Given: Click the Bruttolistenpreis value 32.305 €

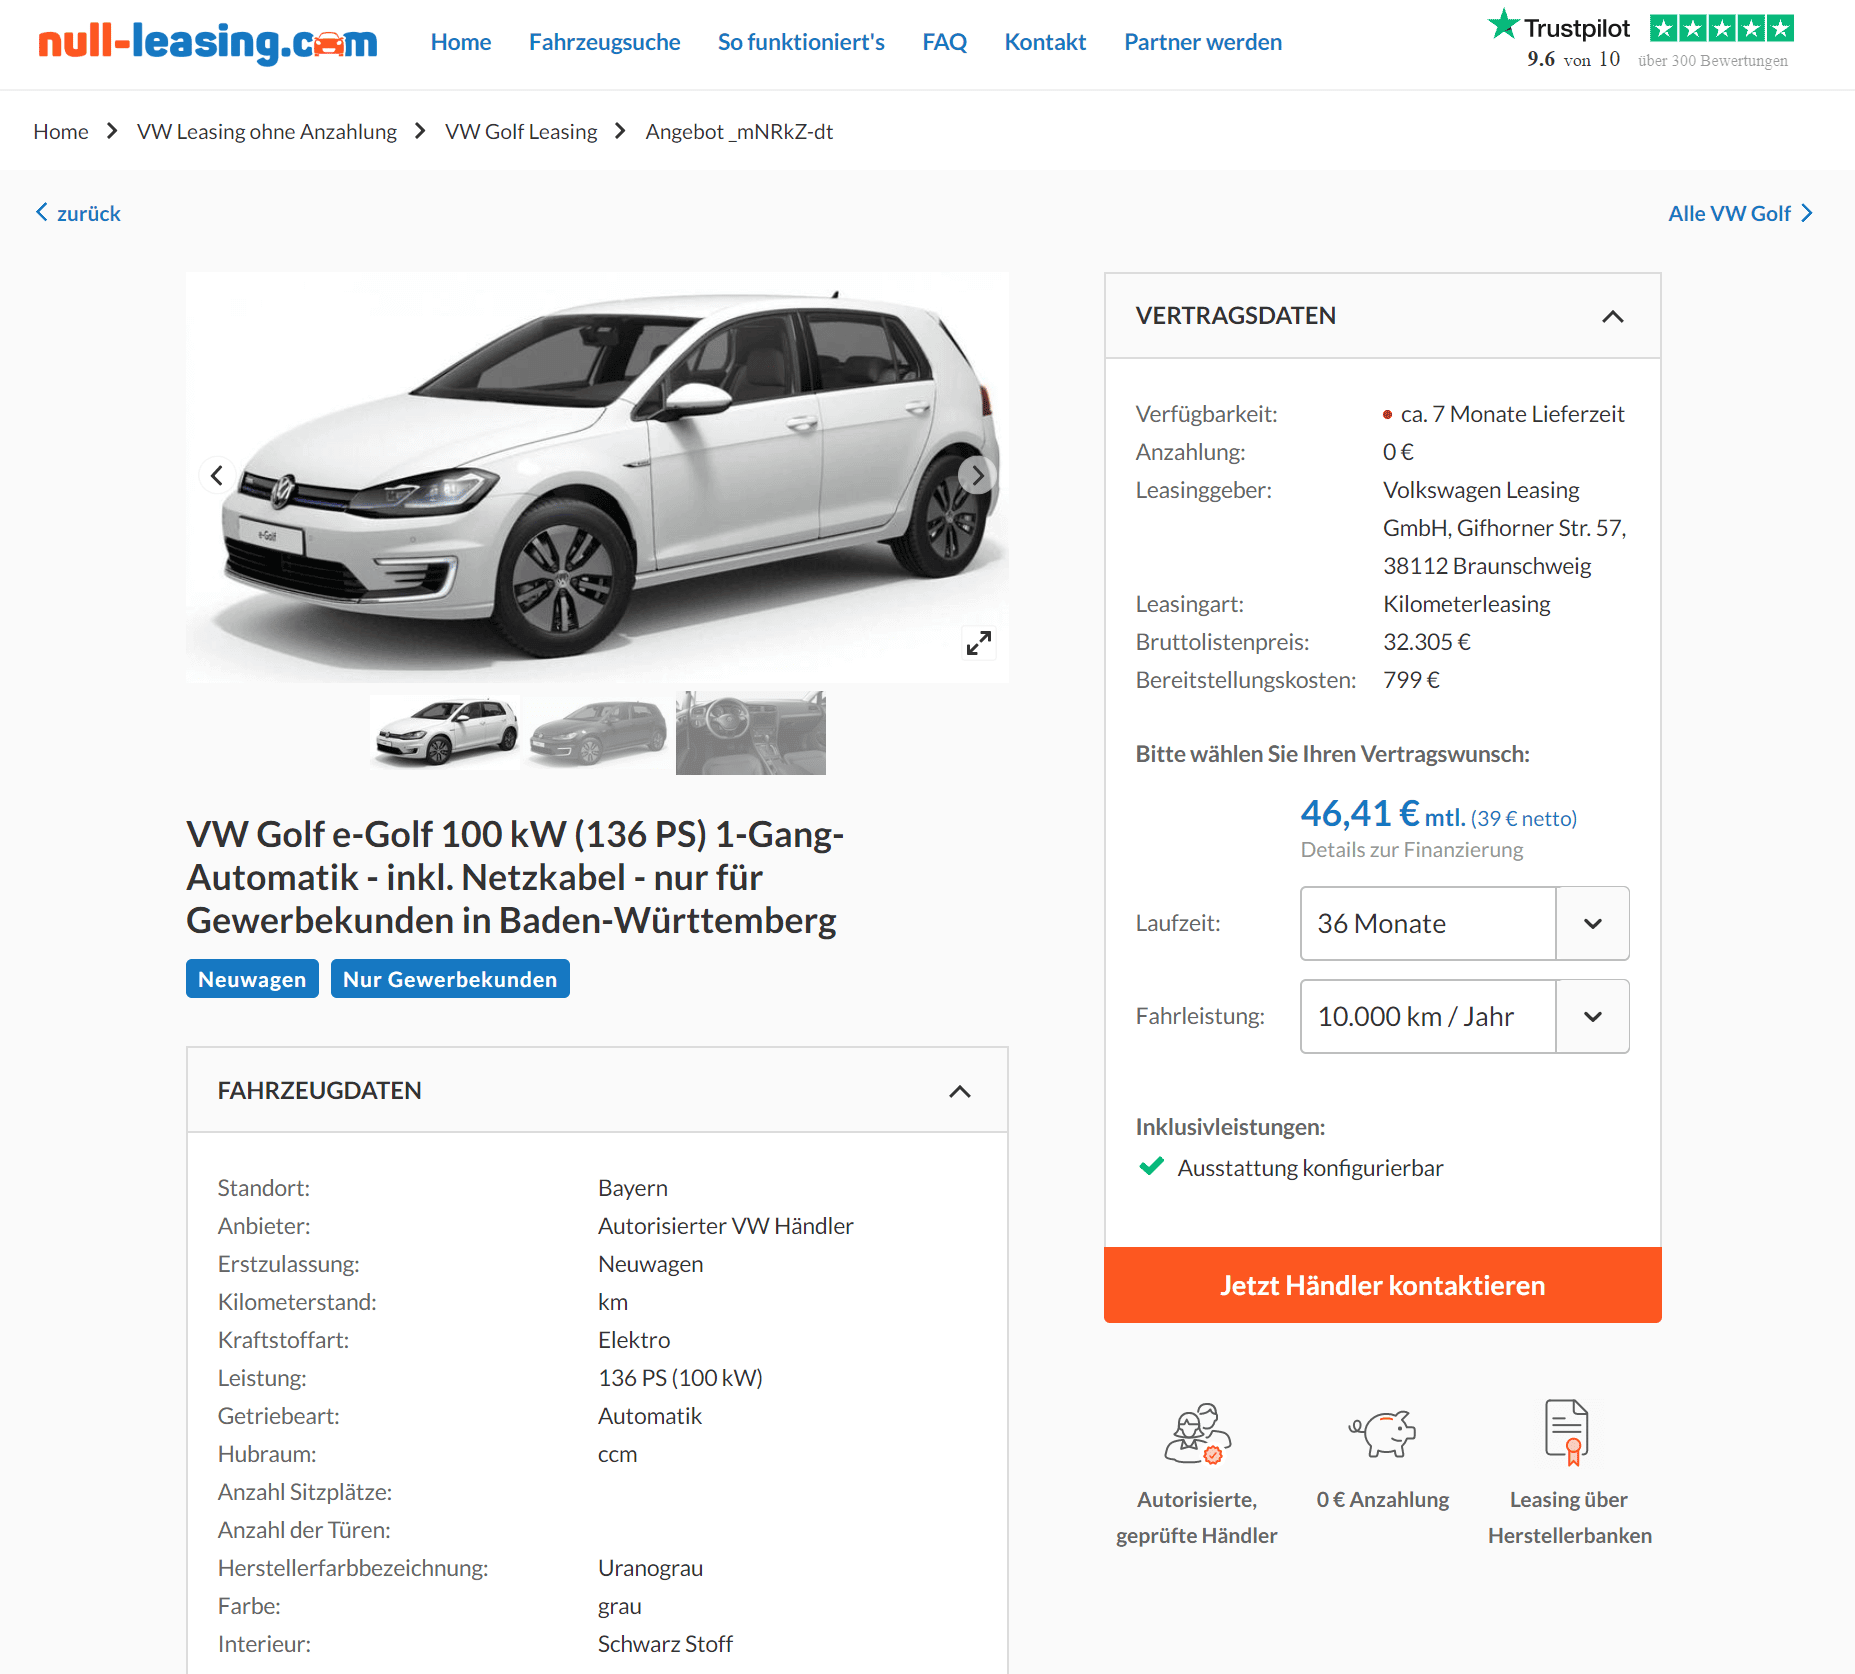Looking at the screenshot, I should pyautogui.click(x=1427, y=642).
